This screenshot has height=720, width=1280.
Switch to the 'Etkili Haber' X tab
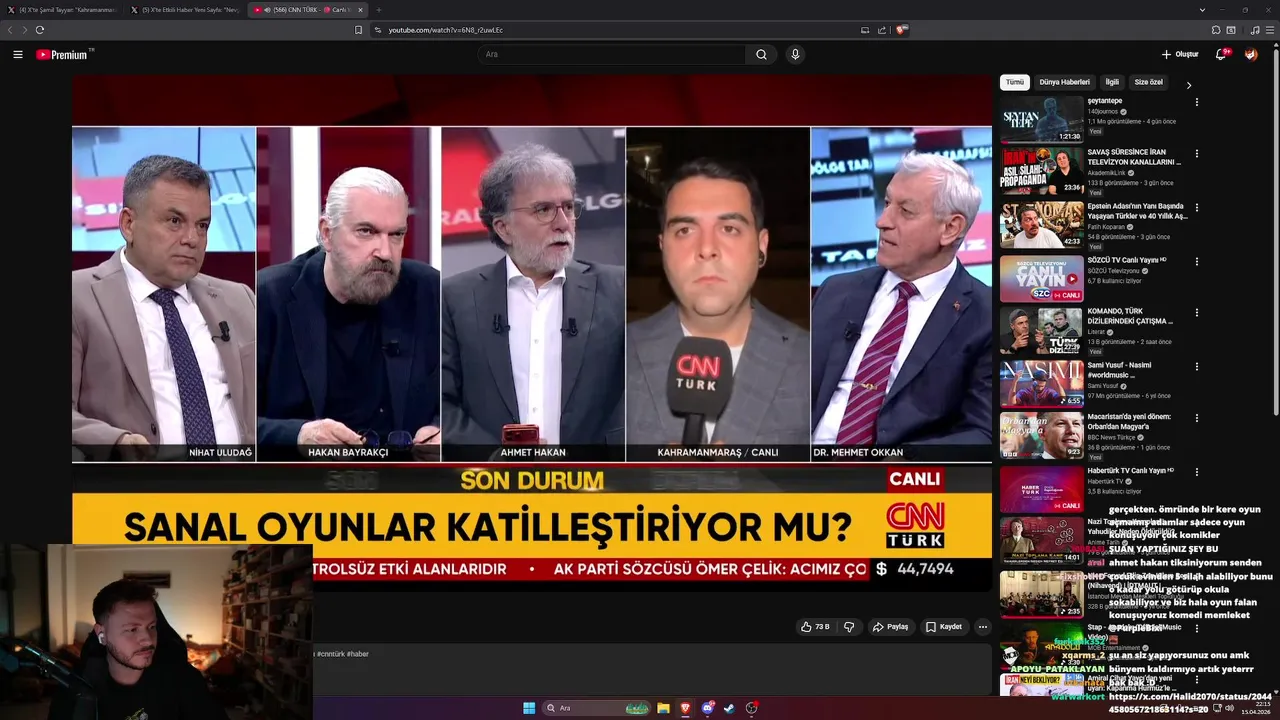point(185,9)
